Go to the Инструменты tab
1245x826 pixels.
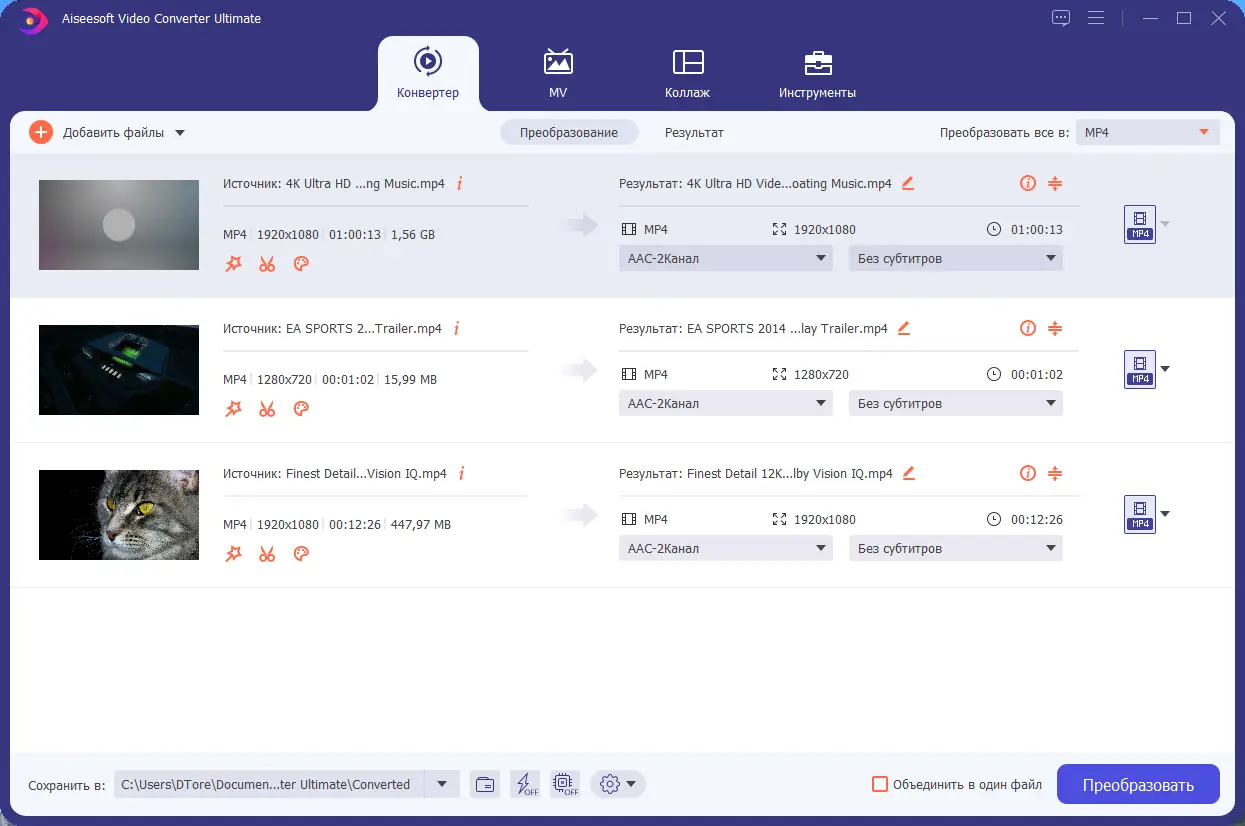click(x=818, y=73)
